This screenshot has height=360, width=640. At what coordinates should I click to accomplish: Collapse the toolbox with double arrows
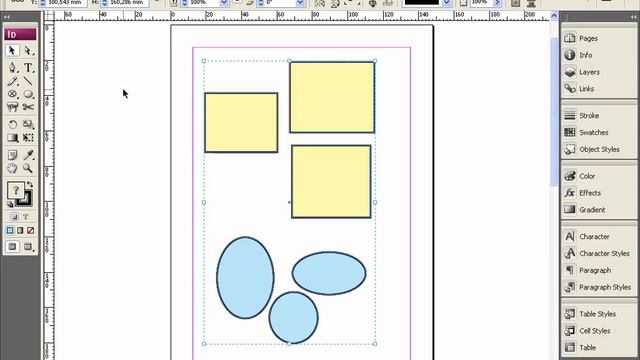[x=7, y=17]
